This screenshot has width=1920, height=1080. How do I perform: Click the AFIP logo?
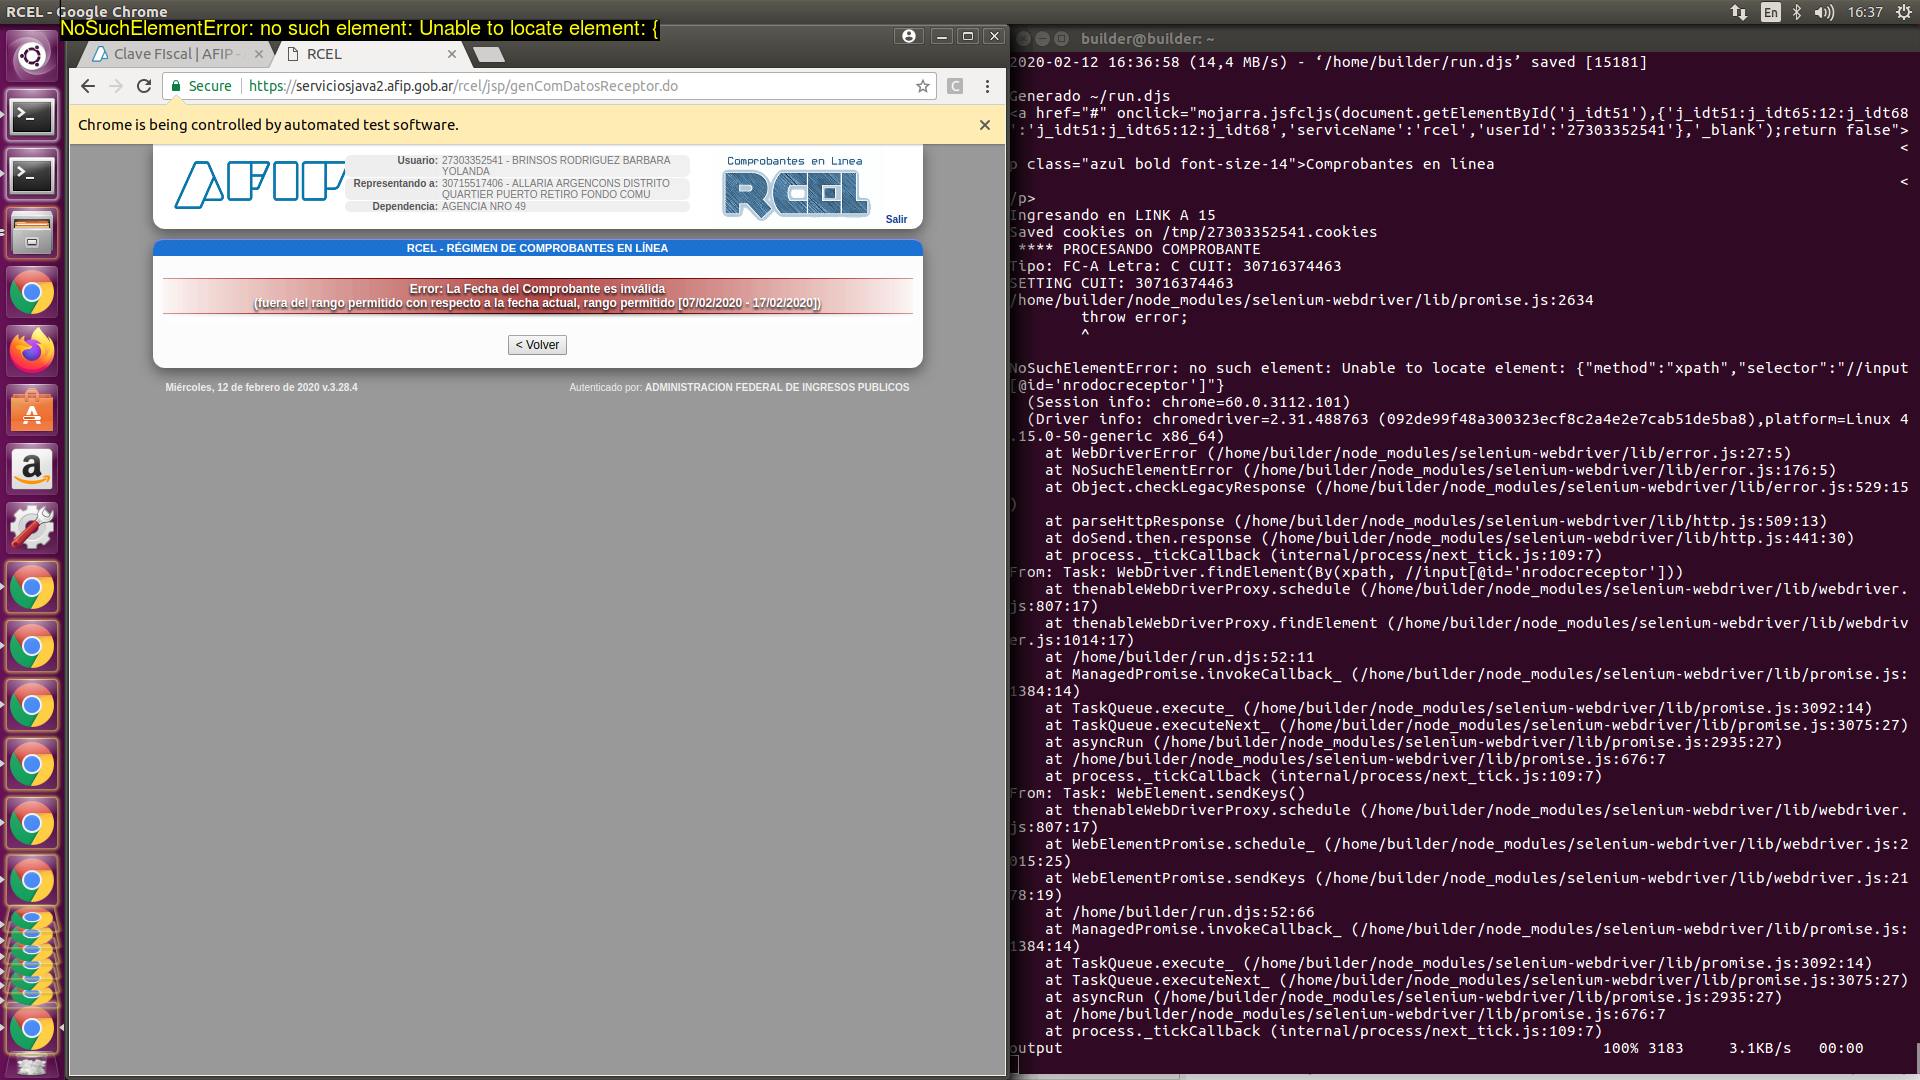(x=259, y=184)
